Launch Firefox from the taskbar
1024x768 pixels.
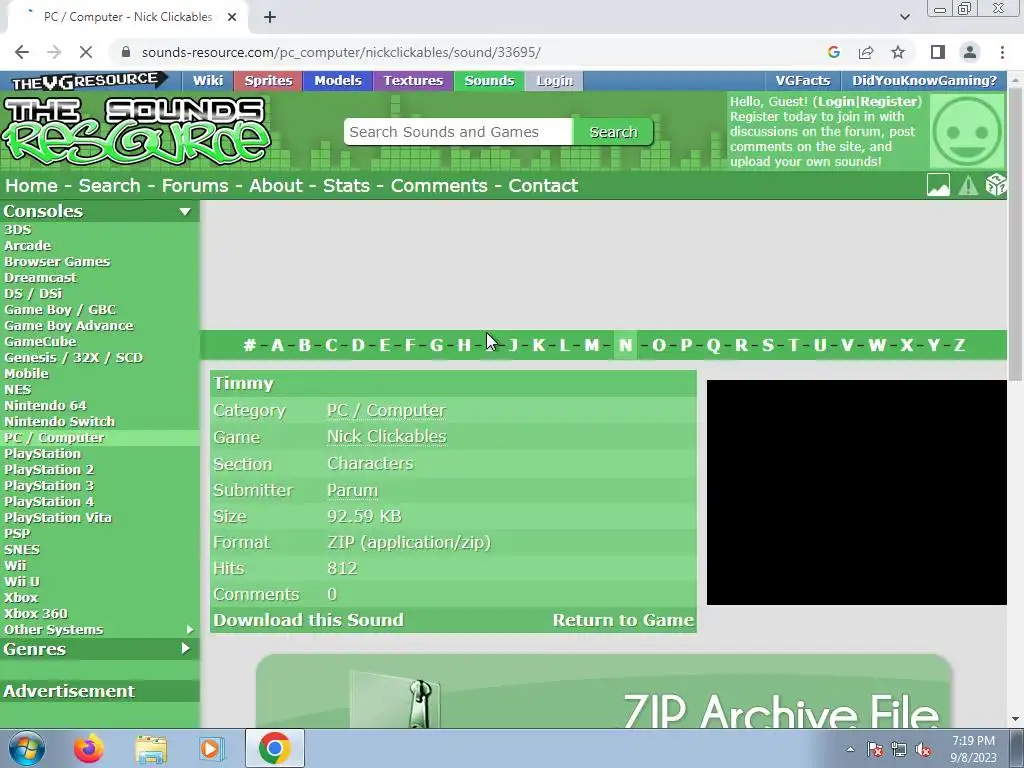click(x=88, y=748)
